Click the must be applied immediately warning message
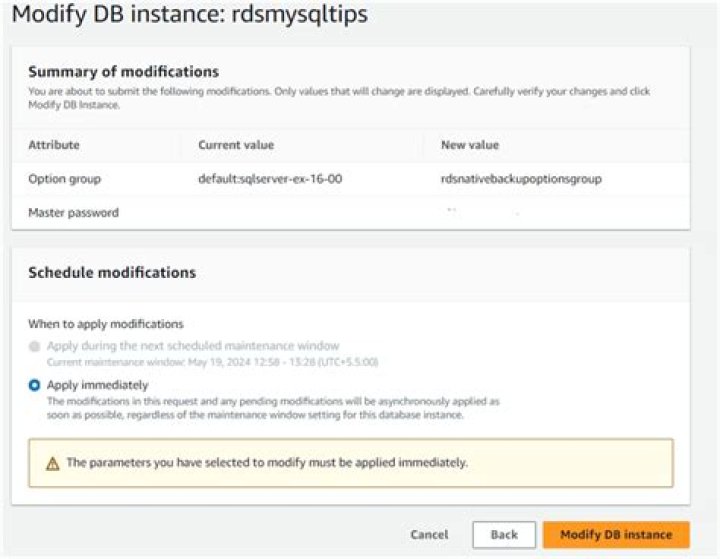This screenshot has width=720, height=559. coord(267,464)
